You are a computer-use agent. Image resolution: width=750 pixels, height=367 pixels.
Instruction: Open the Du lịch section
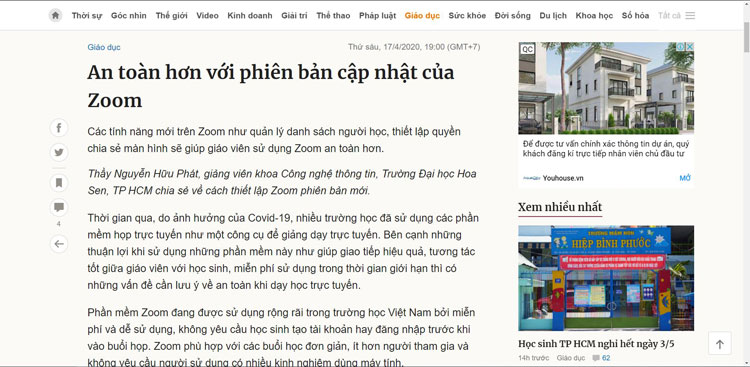pyautogui.click(x=553, y=15)
